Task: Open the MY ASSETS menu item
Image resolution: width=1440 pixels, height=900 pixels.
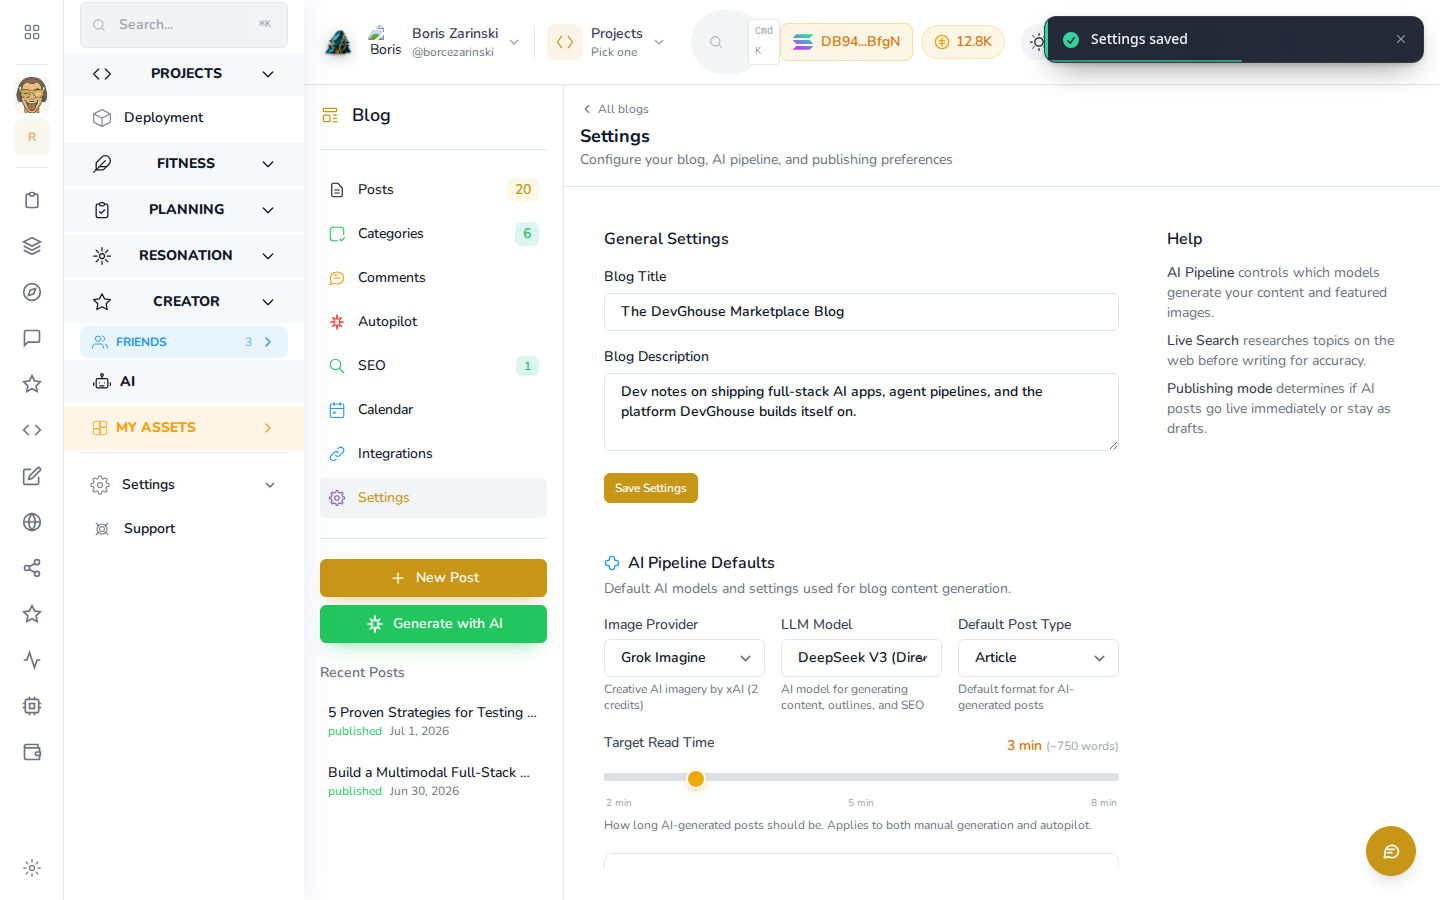Action: (184, 427)
